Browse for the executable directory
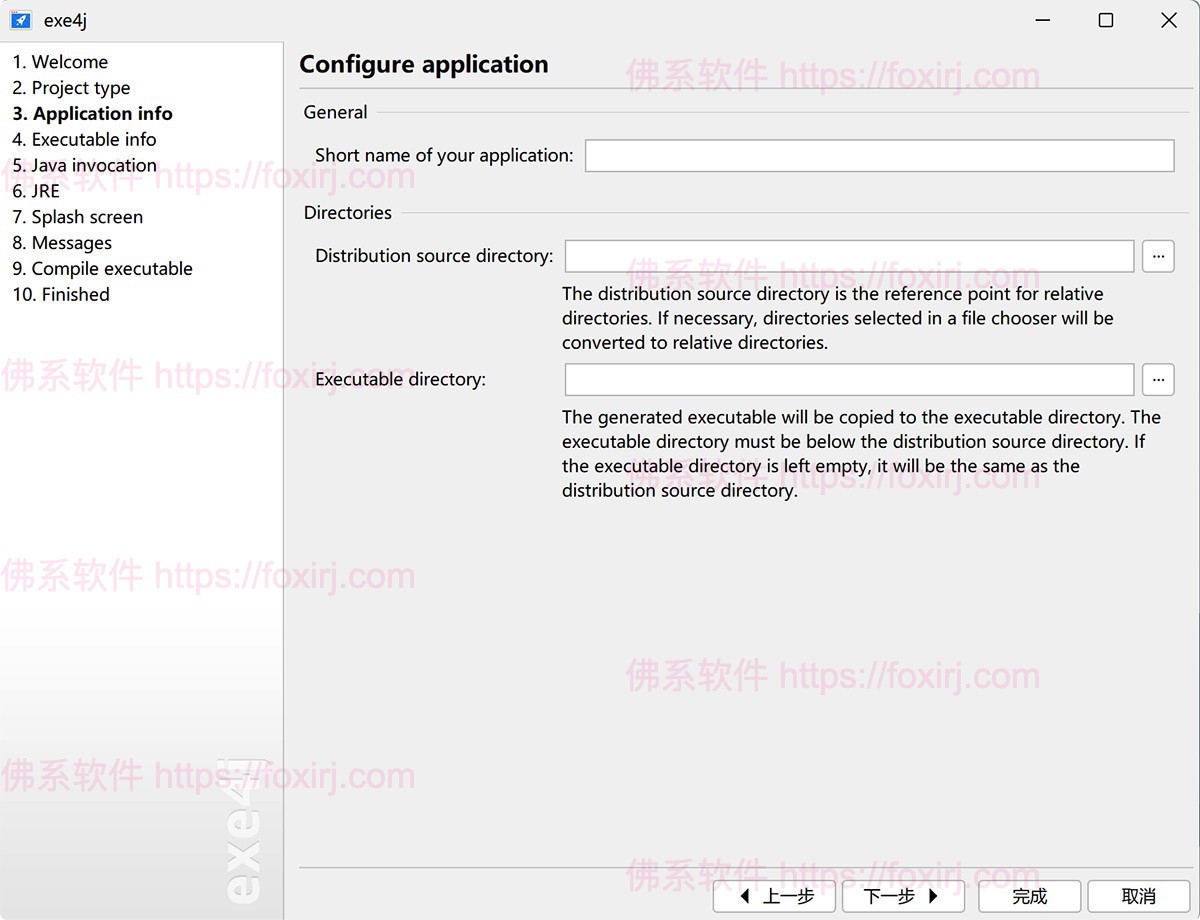The image size is (1200, 920). (1158, 380)
